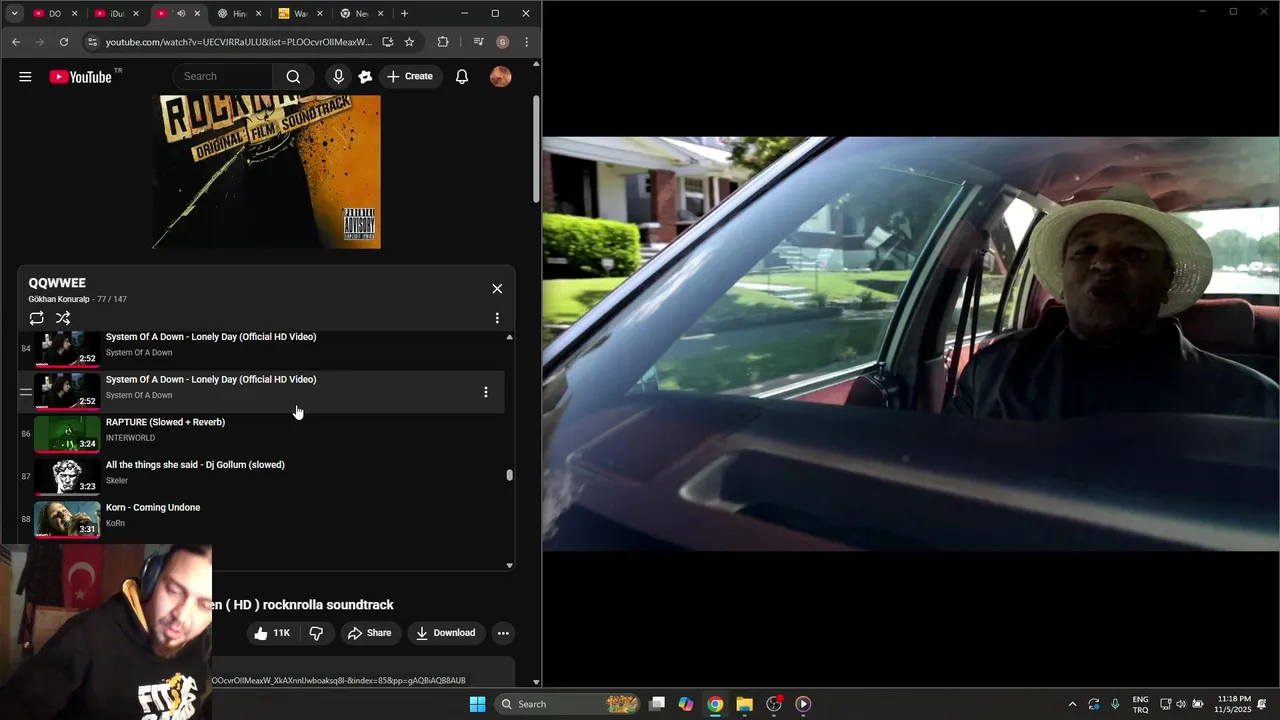Open the YouTube account avatar menu
This screenshot has width=1280, height=720.
tap(501, 76)
